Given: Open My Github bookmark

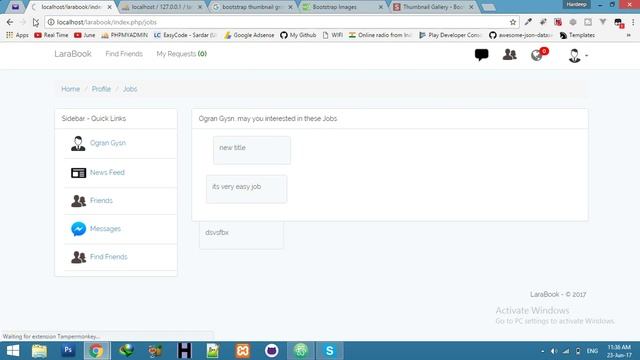Looking at the screenshot, I should point(298,35).
